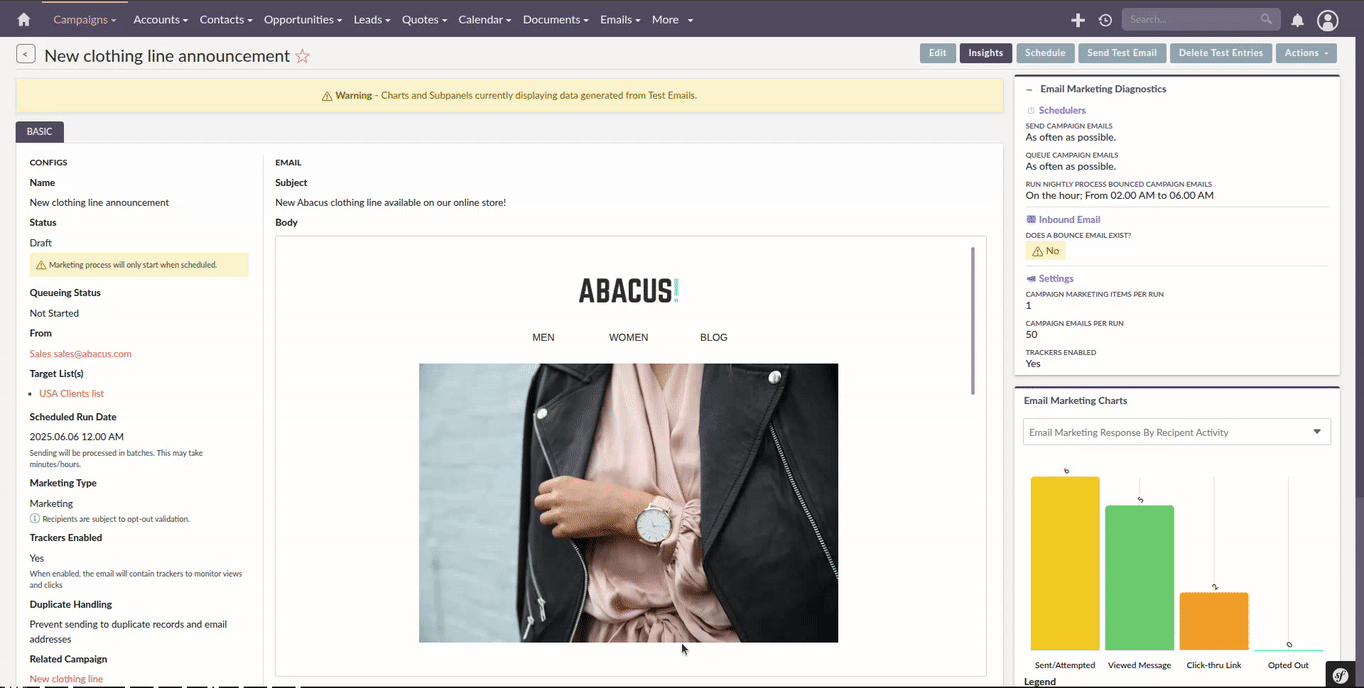Mark campaign as favorite with star
Viewport: 1364px width, 688px height.
click(x=302, y=57)
